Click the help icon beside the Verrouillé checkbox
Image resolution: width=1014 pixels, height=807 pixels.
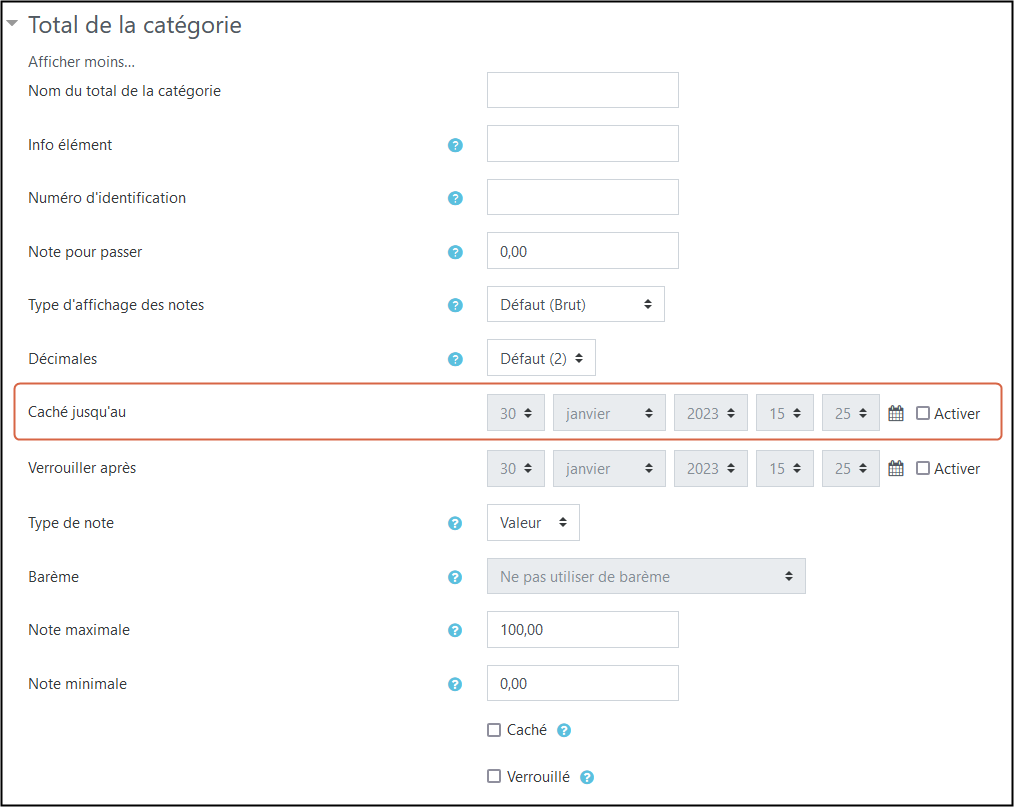click(x=587, y=776)
